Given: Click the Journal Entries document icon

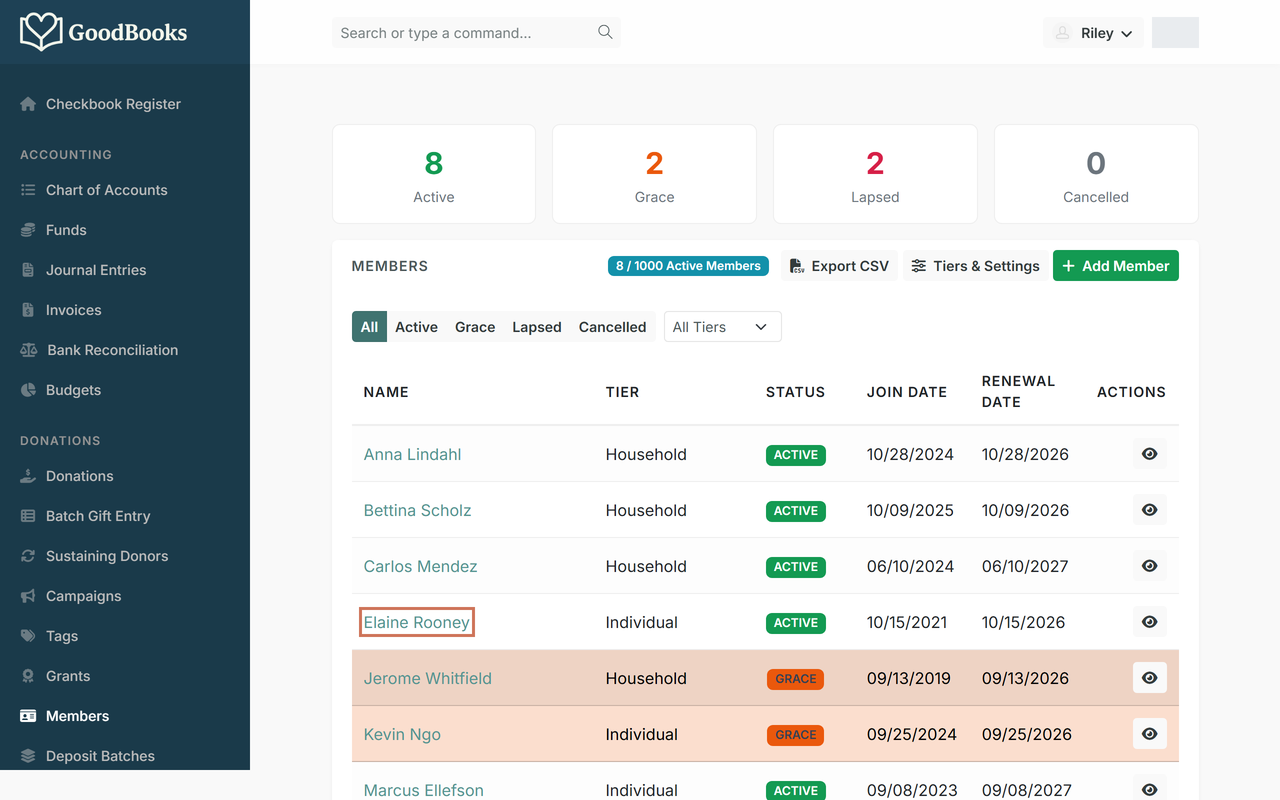Looking at the screenshot, I should coord(28,270).
